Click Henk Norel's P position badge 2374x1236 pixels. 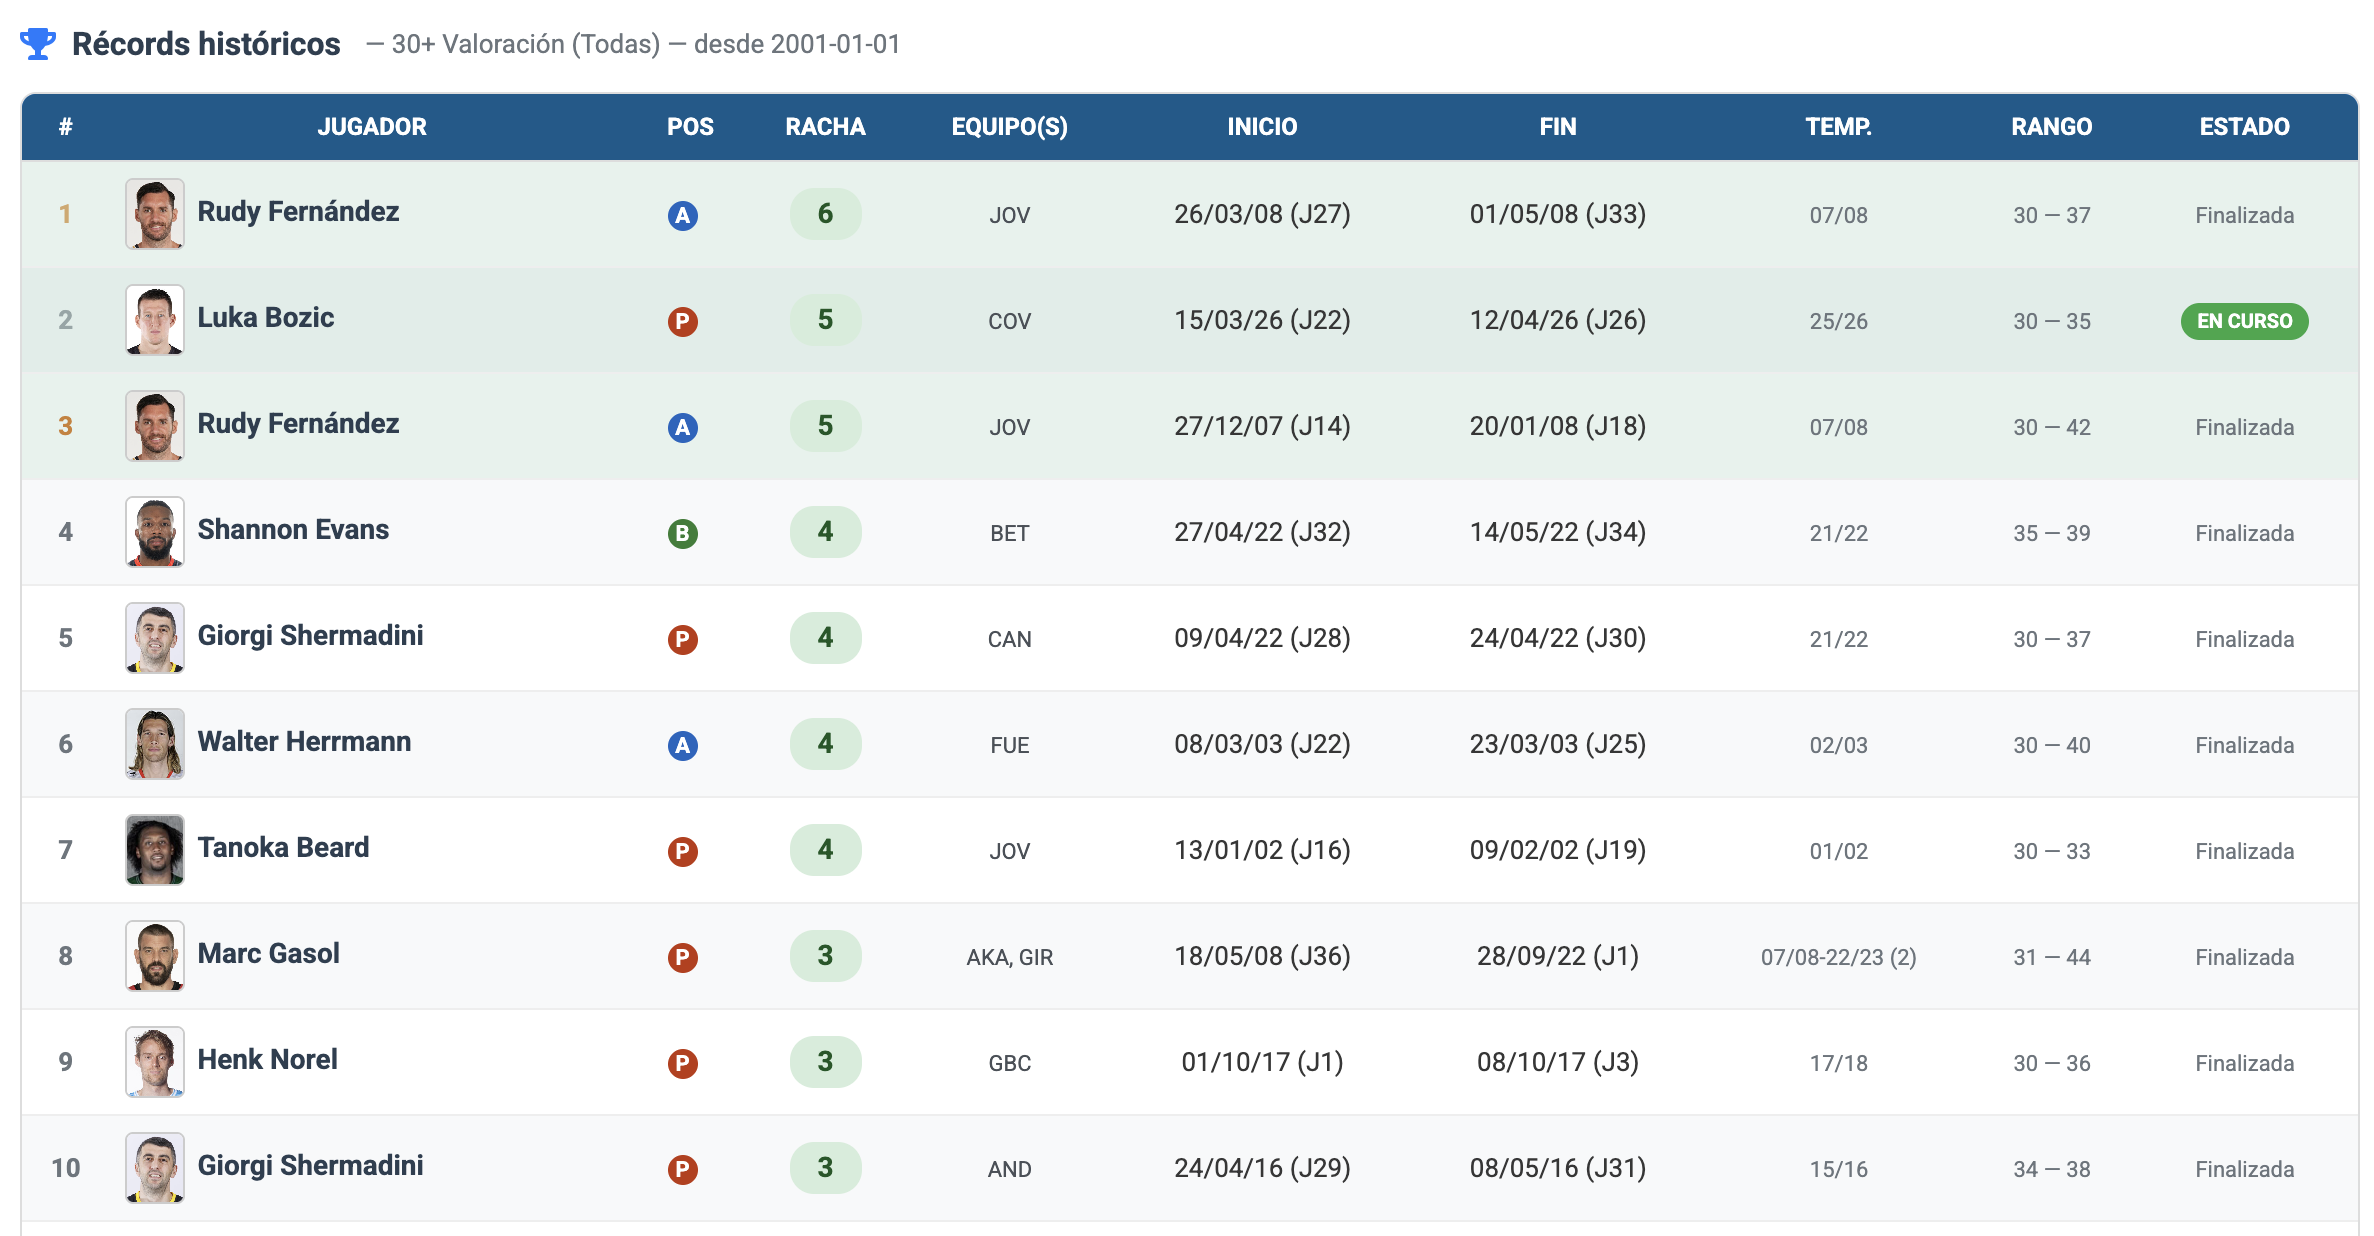click(x=682, y=1063)
